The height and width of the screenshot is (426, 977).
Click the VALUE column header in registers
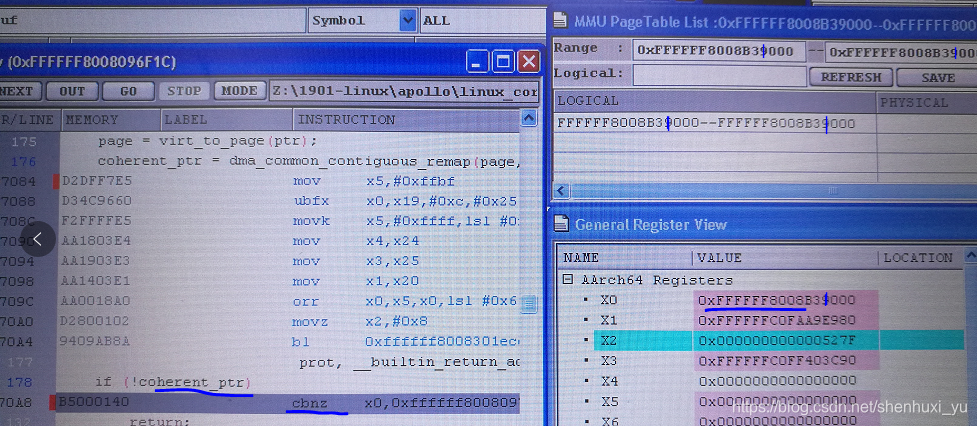785,257
